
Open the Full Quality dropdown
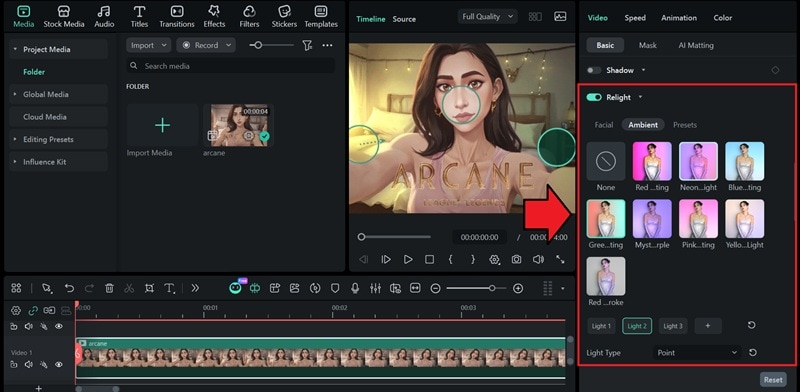point(487,17)
